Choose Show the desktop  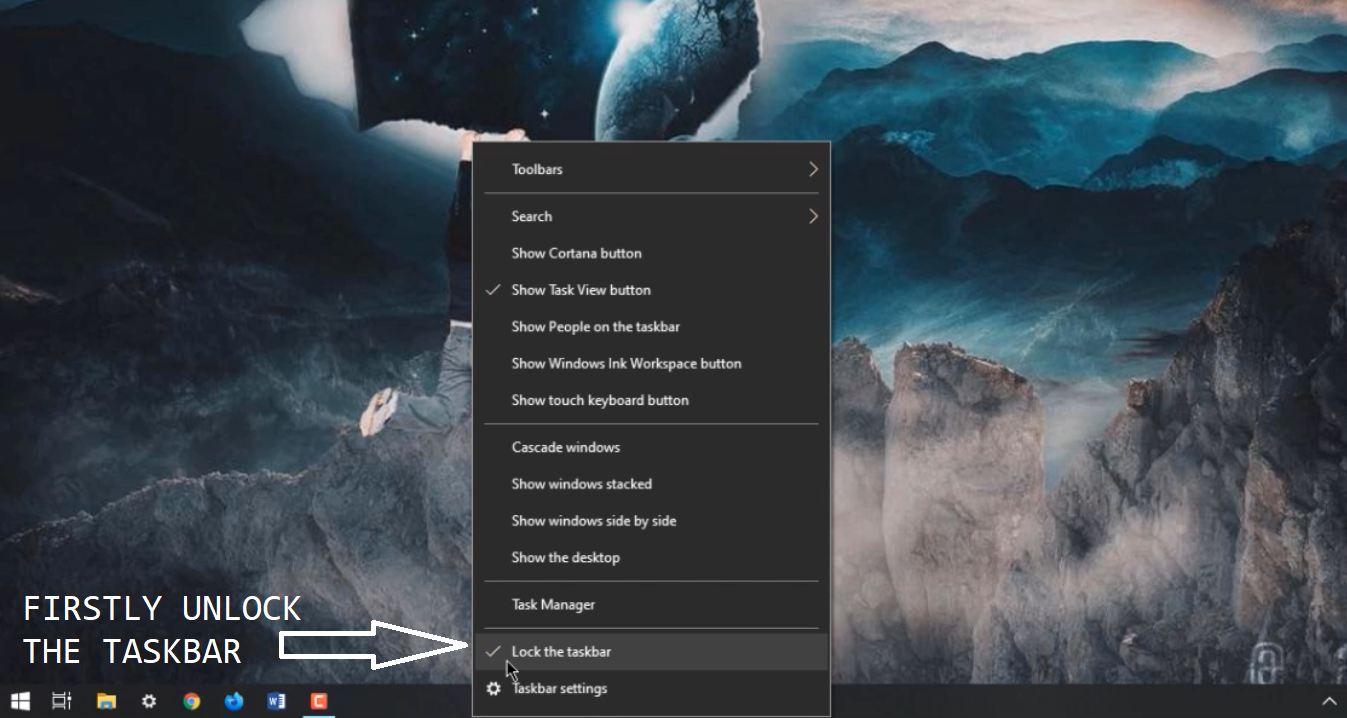click(651, 557)
